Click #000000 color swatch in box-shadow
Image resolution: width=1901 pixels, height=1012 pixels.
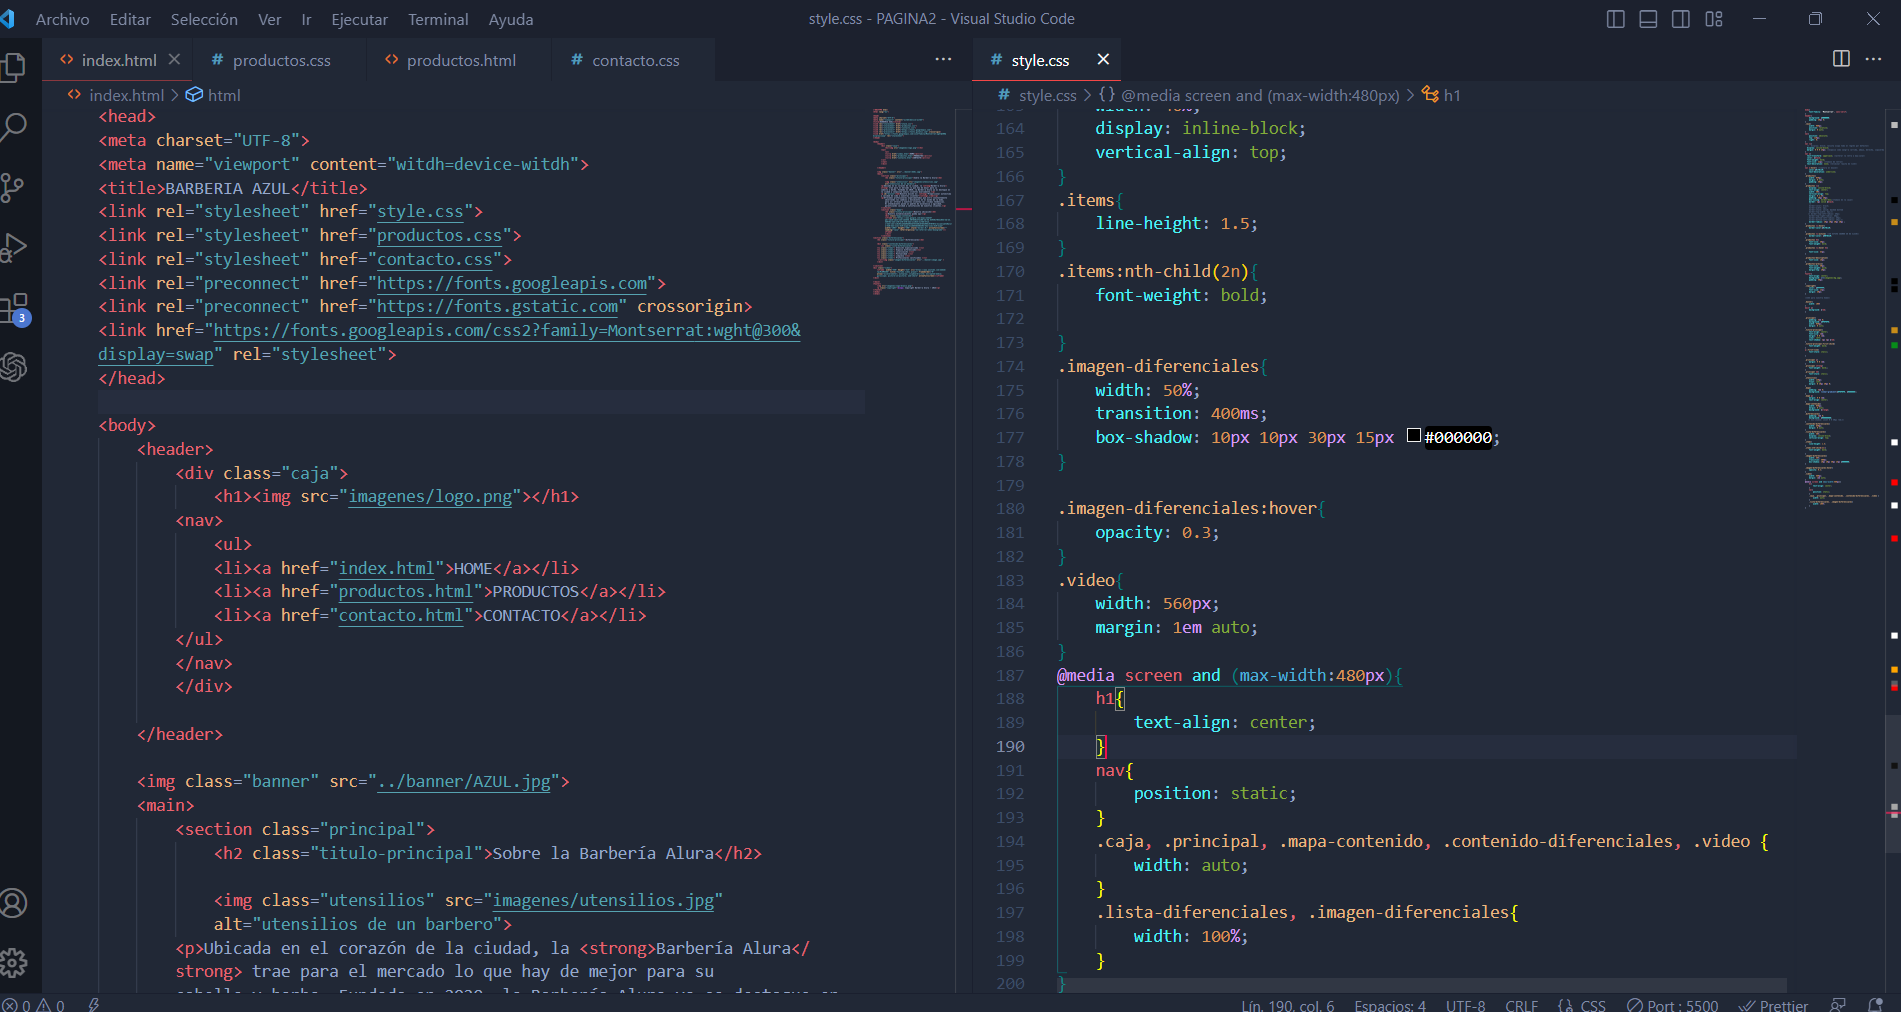(x=1414, y=436)
